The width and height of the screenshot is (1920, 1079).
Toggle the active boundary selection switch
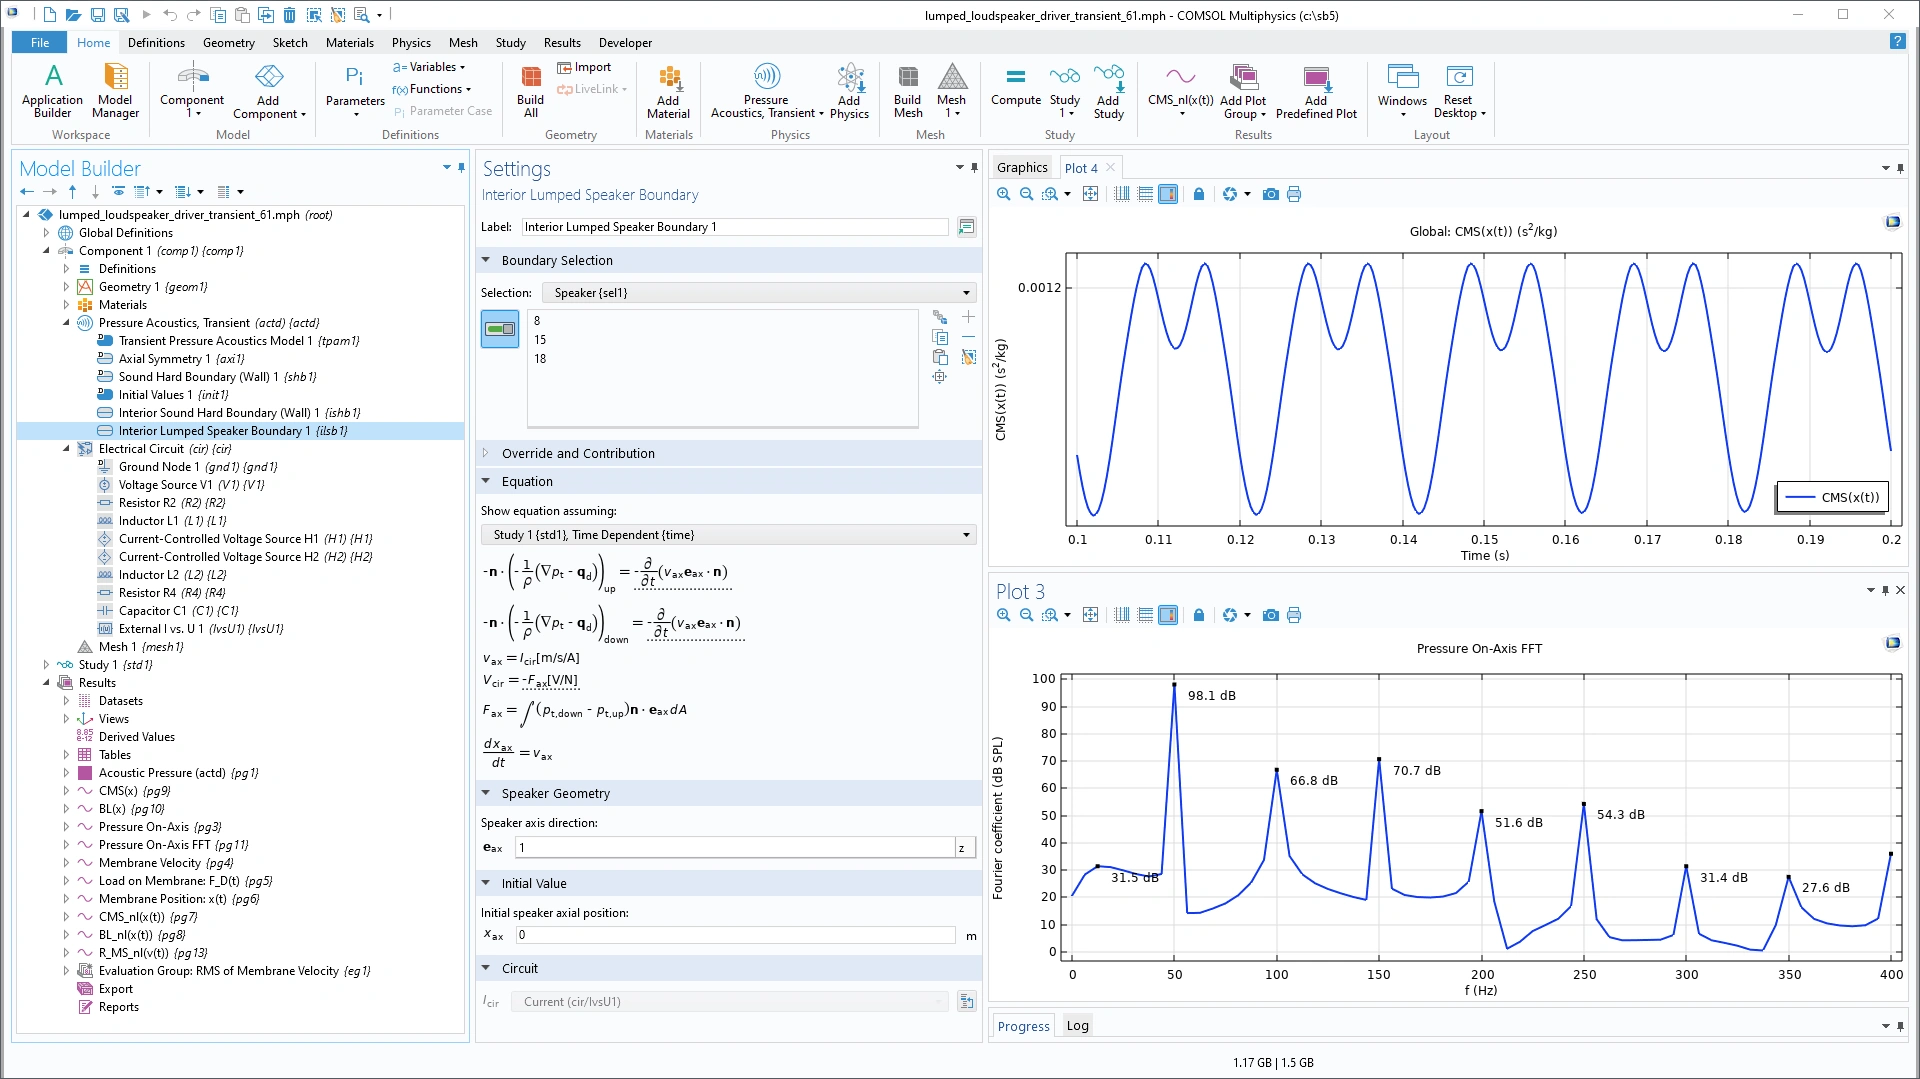[499, 329]
